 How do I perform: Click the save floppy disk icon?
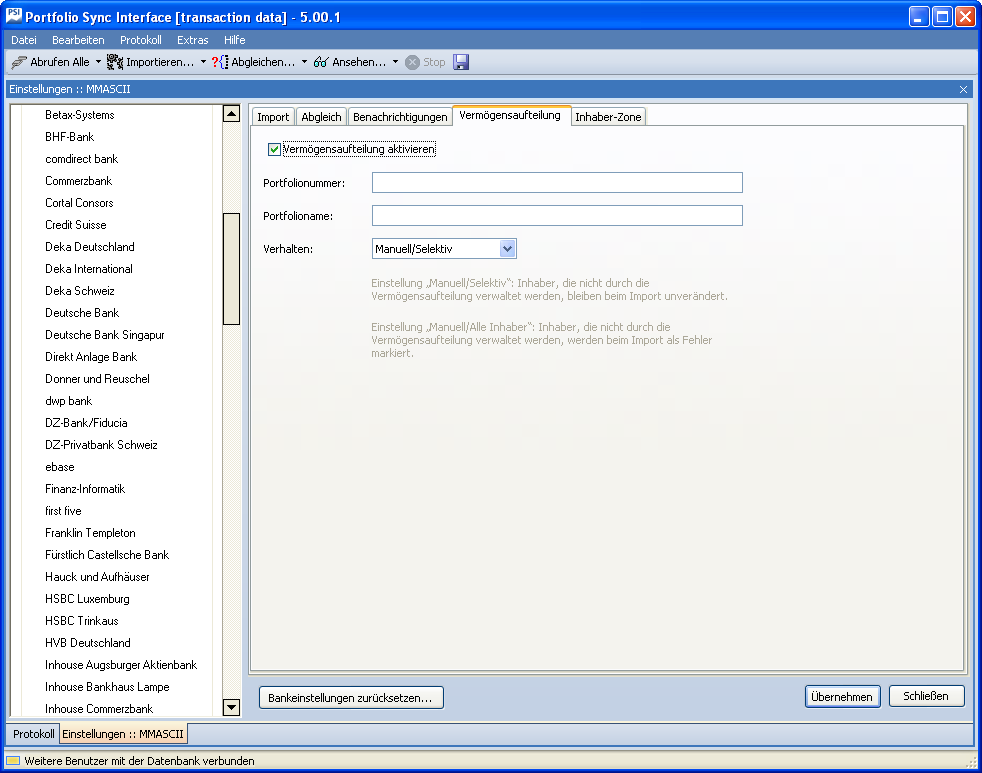[461, 62]
